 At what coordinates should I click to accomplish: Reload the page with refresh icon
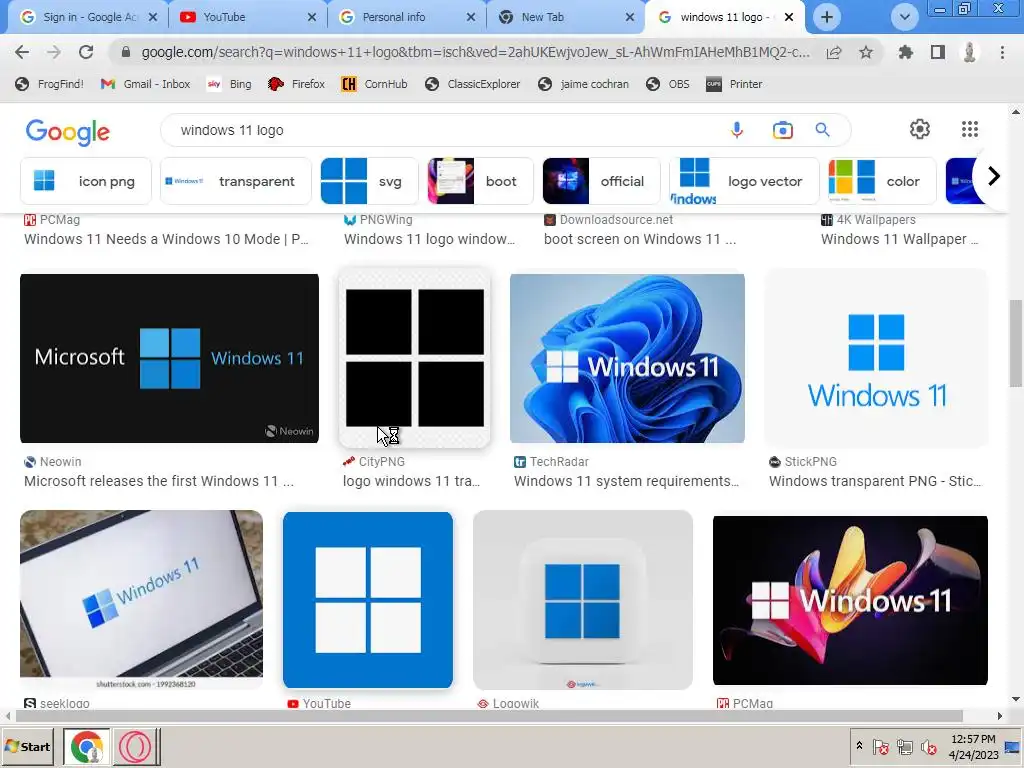point(86,52)
